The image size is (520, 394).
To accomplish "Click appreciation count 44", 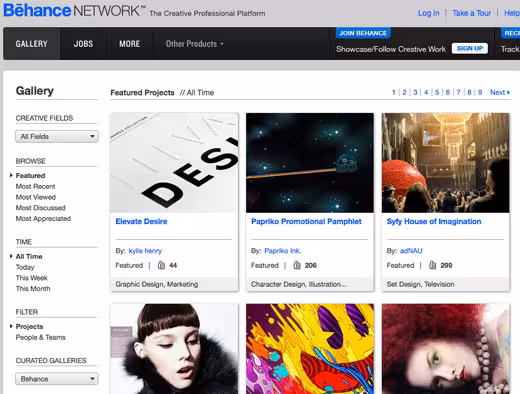I will coord(173,265).
